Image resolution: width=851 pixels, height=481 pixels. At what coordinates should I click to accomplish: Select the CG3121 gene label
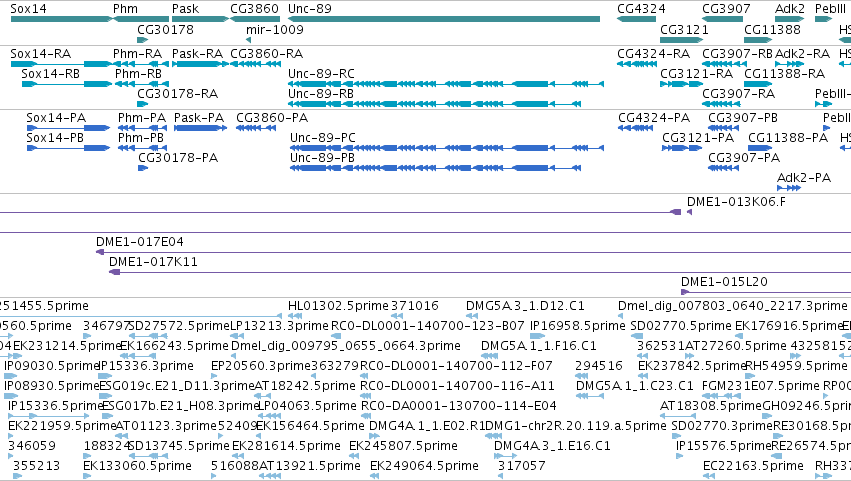(684, 29)
